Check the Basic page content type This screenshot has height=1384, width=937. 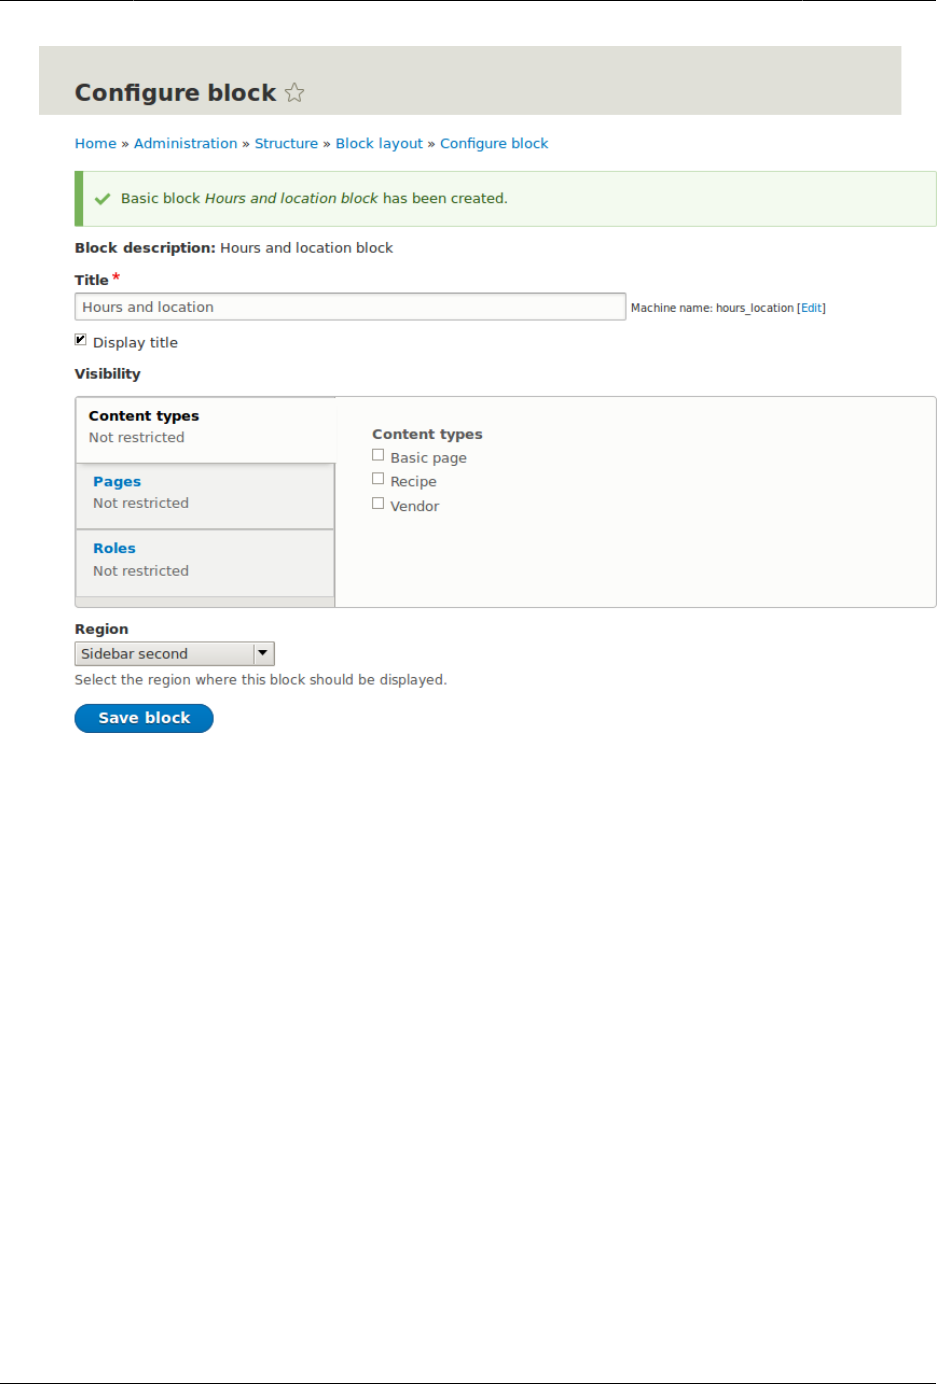coord(378,456)
